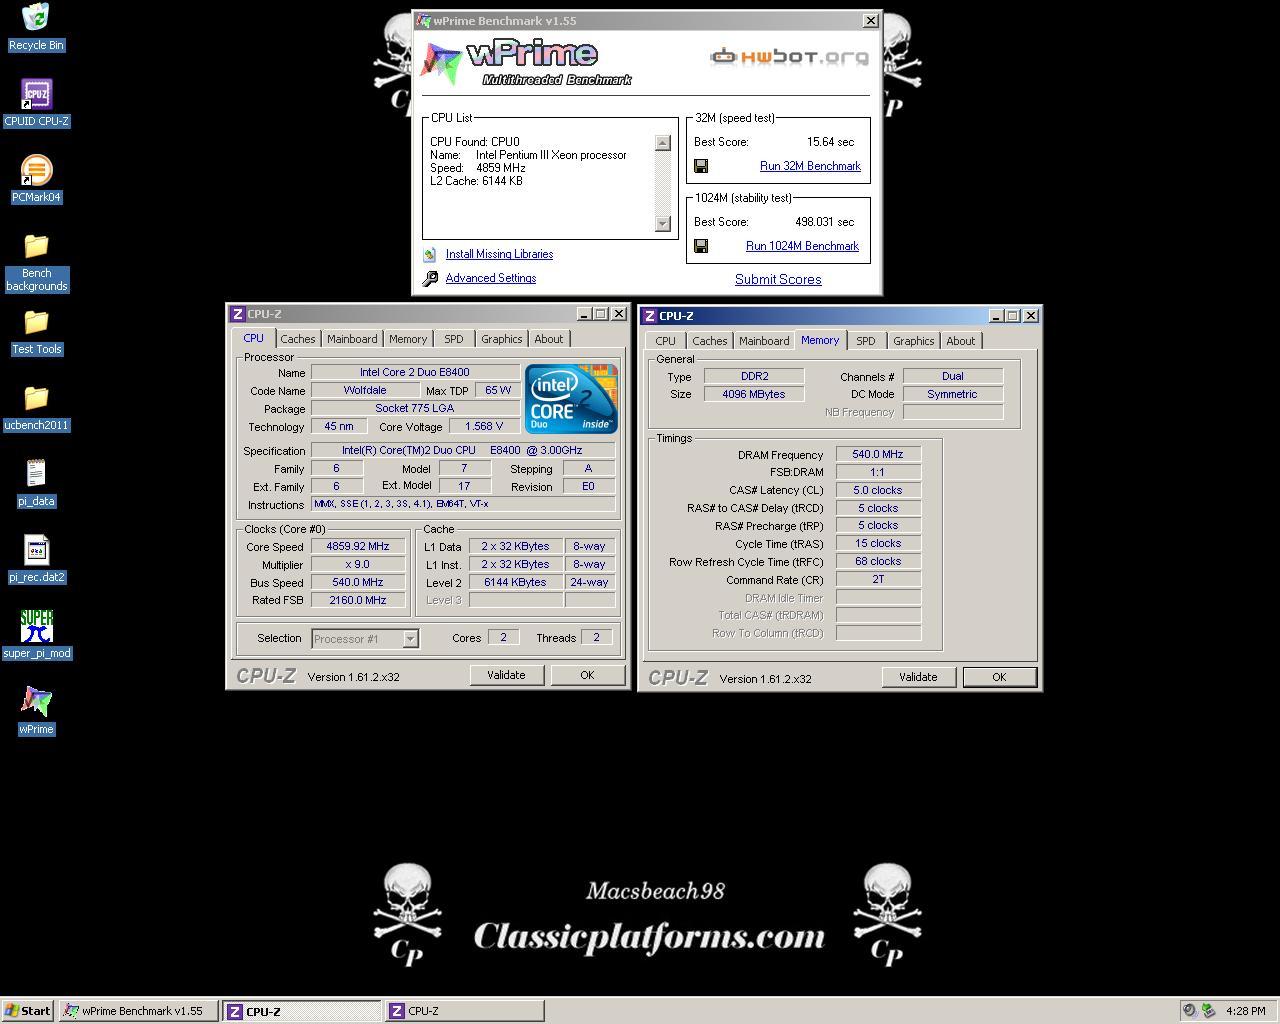The width and height of the screenshot is (1280, 1024).
Task: Switch to Mainboard tab in left CPU-Z
Action: [352, 339]
